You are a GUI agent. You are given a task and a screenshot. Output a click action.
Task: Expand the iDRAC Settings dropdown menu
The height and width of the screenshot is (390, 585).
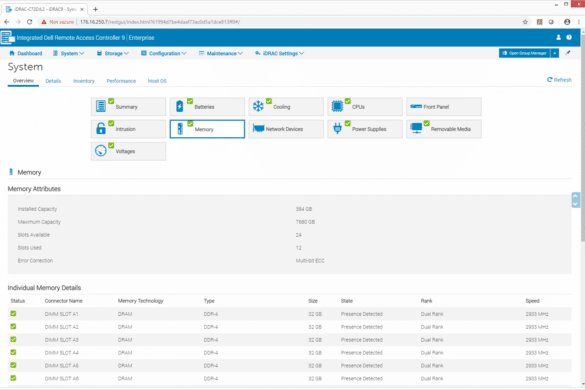[279, 53]
